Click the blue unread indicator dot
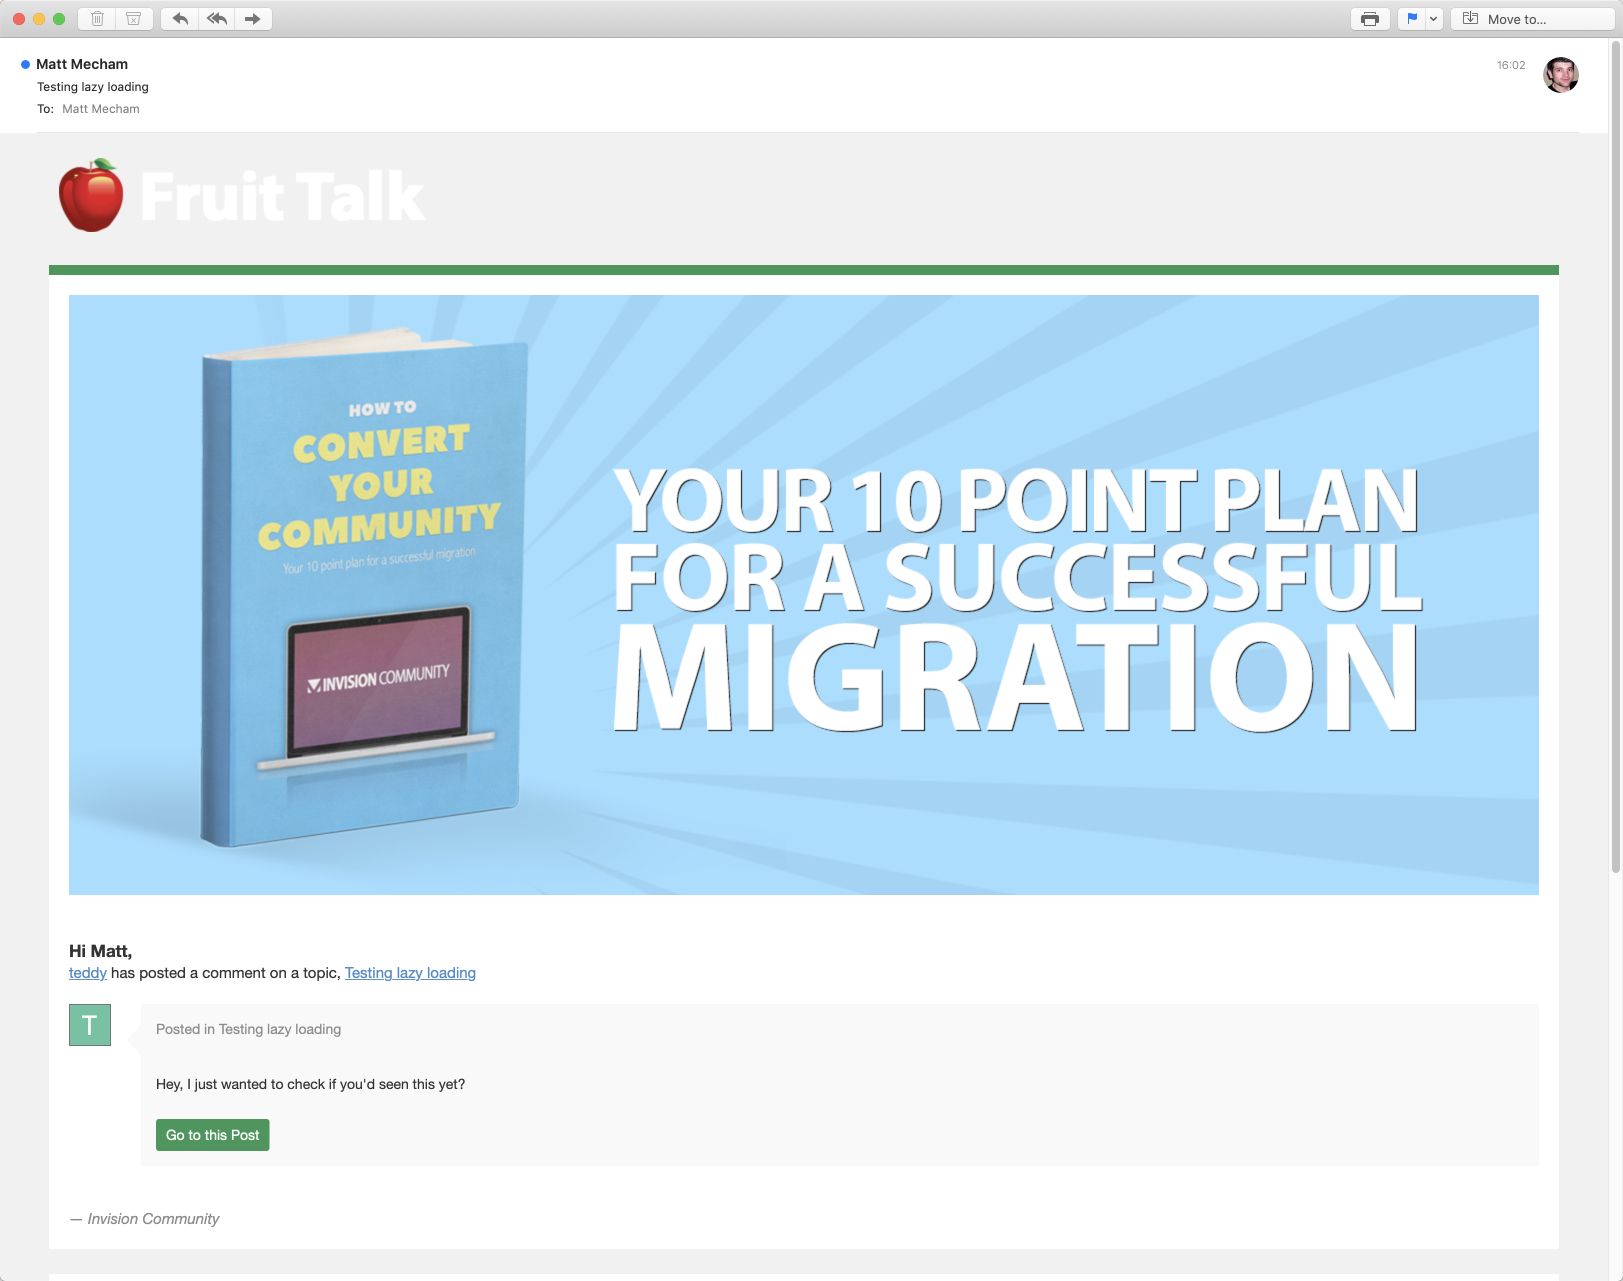Screen dimensions: 1623x1281 [x=25, y=65]
